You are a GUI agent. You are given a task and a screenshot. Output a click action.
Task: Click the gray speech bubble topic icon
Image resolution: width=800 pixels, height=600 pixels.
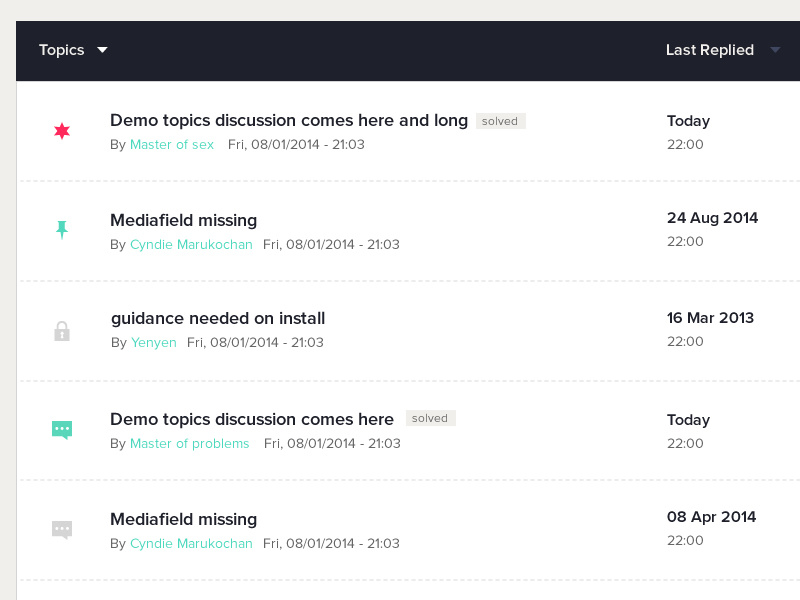[62, 529]
